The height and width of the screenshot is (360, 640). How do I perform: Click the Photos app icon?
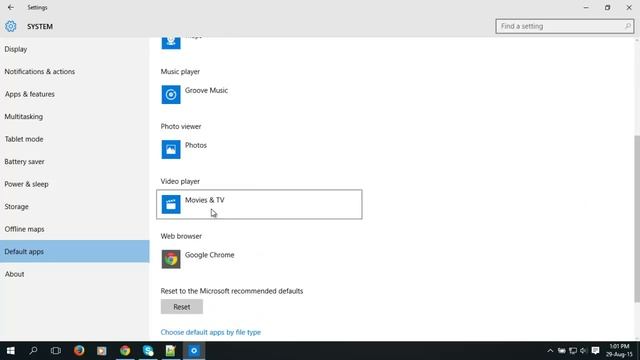tap(171, 149)
